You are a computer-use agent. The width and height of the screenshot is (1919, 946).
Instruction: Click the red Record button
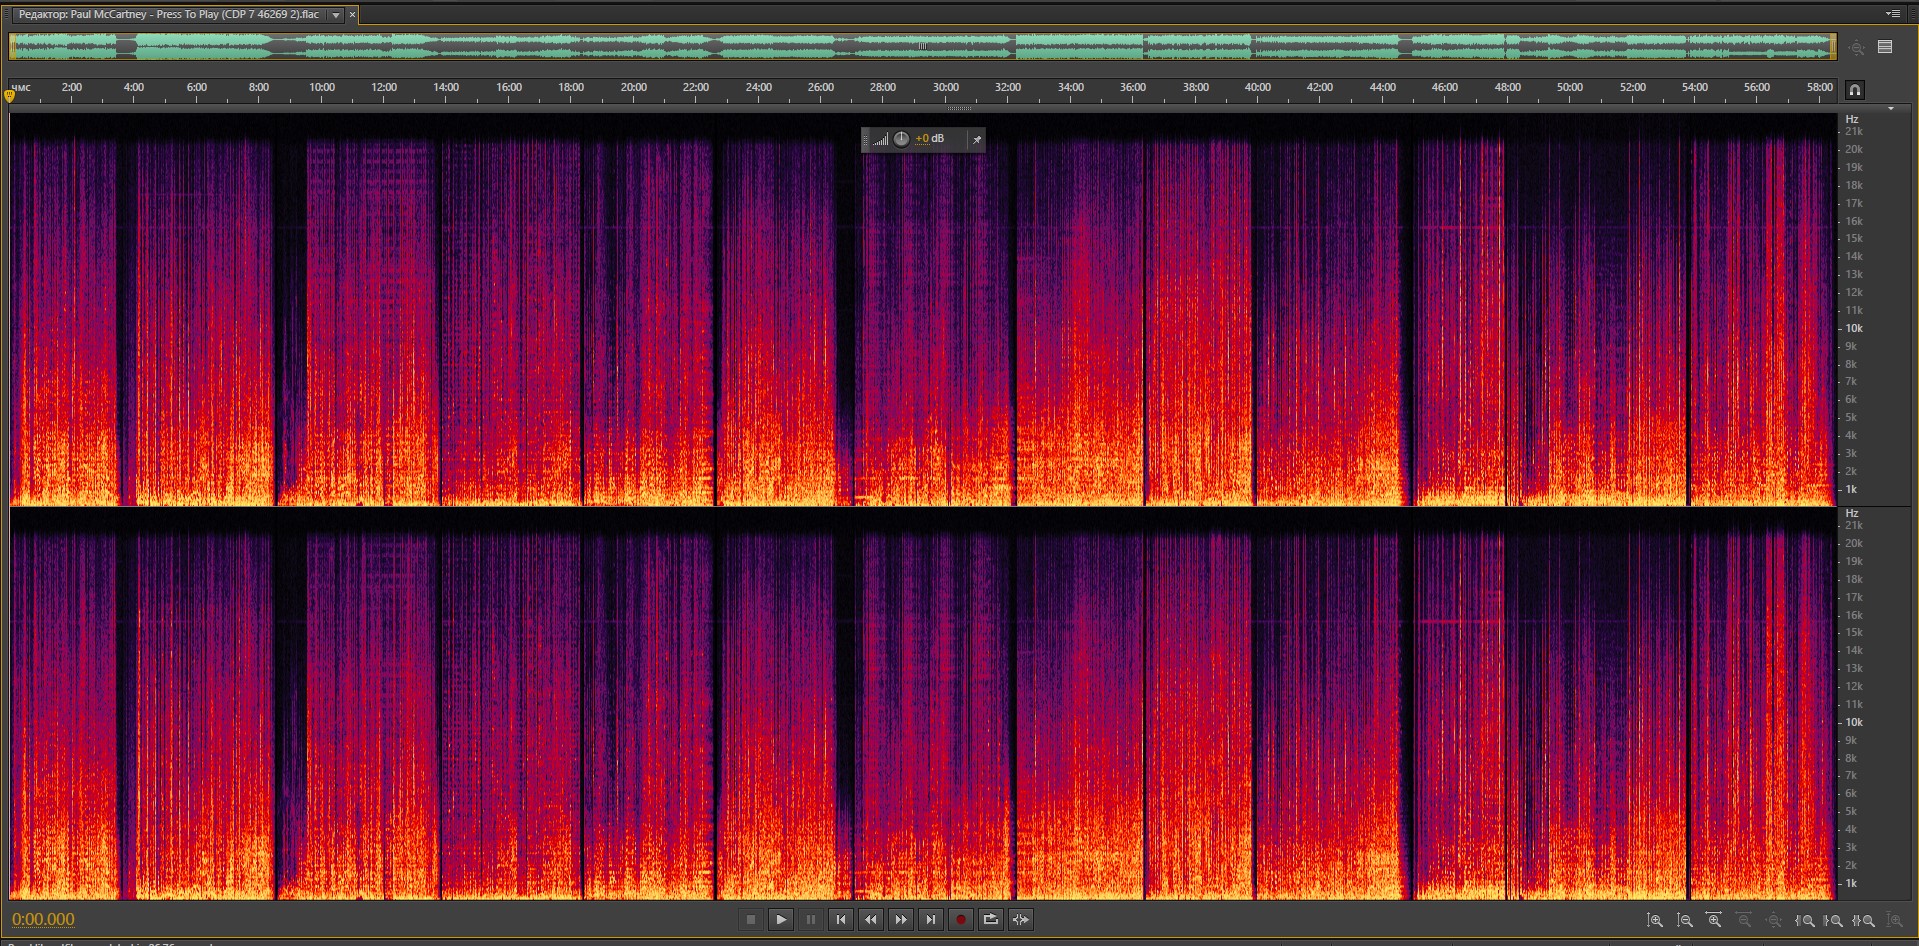tap(961, 920)
